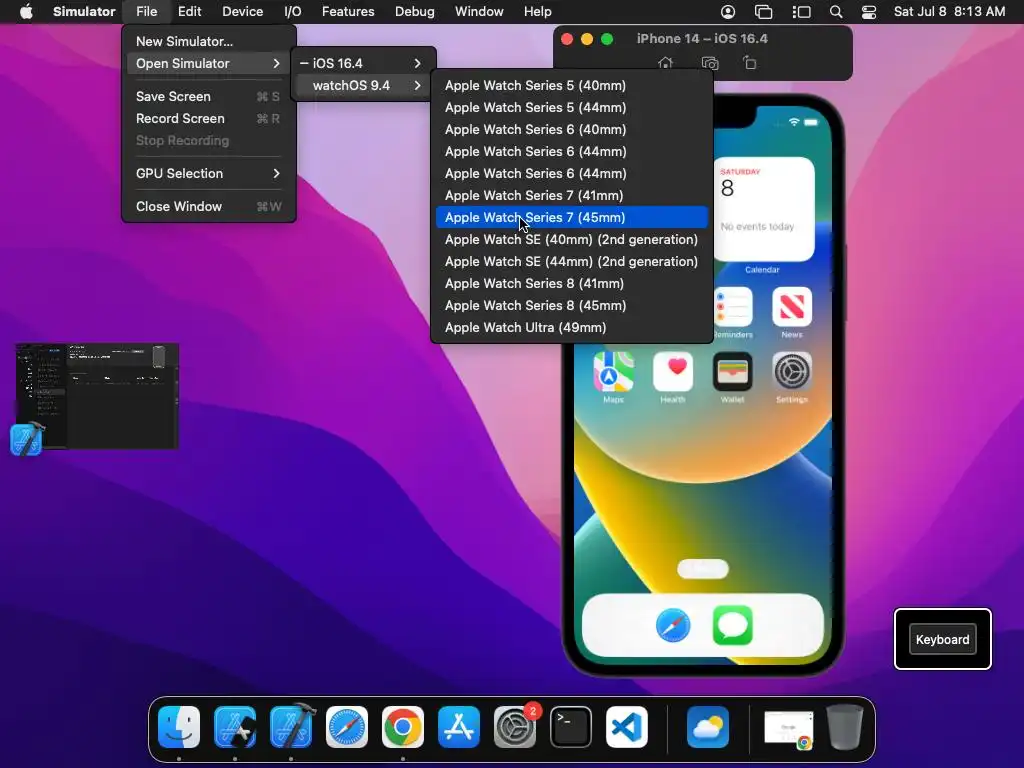Expand the GPU Selection submenu
Viewport: 1024px width, 768px height.
coord(208,173)
